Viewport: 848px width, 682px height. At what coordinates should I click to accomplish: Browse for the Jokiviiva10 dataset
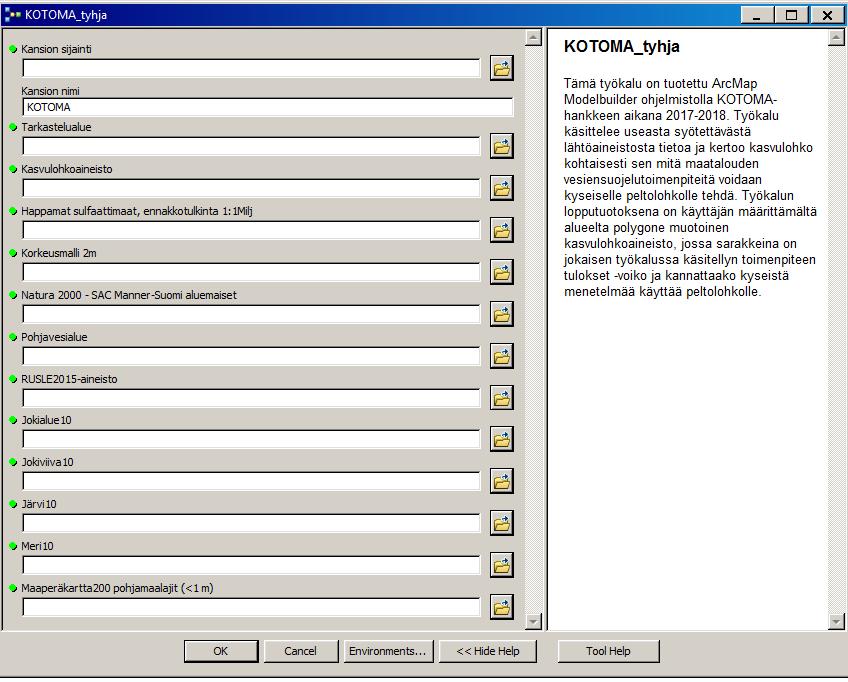[x=501, y=482]
